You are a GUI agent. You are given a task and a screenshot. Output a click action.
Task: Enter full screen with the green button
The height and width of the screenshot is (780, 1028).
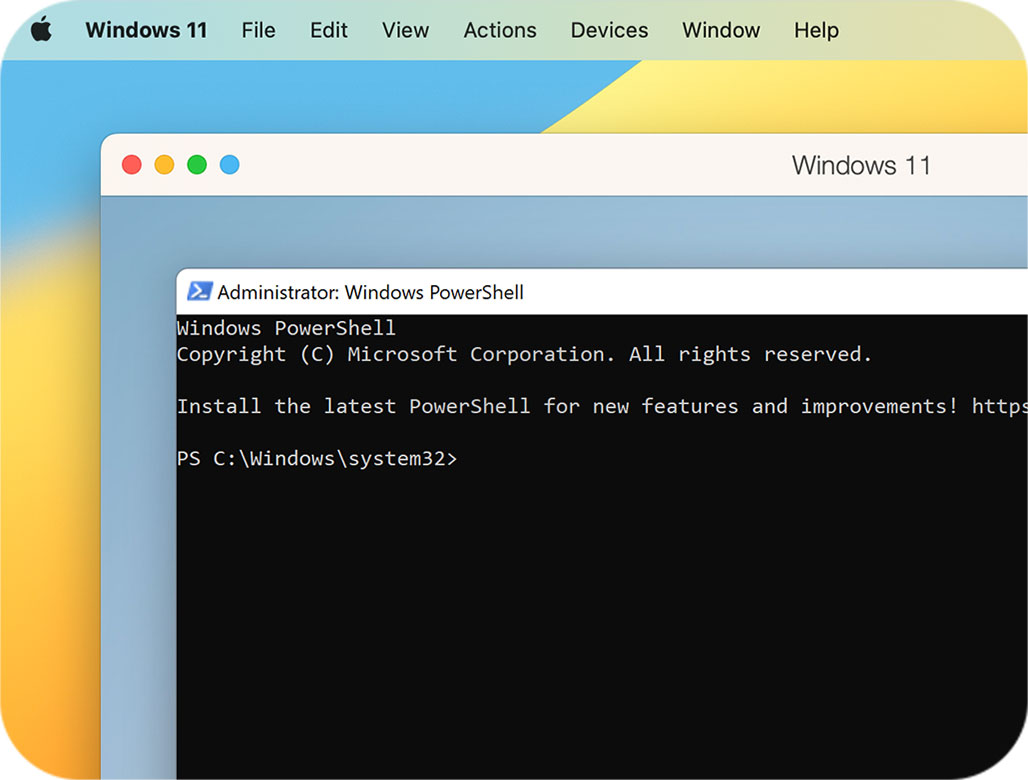pos(197,165)
